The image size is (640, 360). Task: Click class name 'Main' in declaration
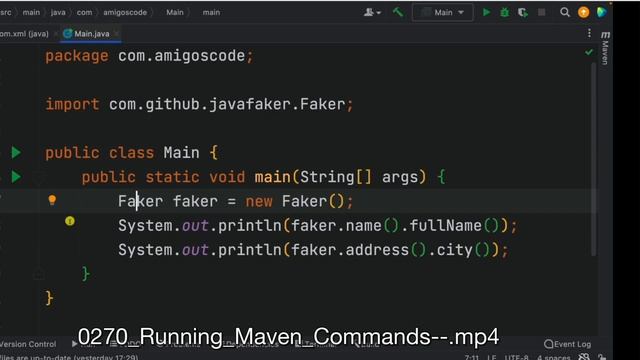(181, 153)
